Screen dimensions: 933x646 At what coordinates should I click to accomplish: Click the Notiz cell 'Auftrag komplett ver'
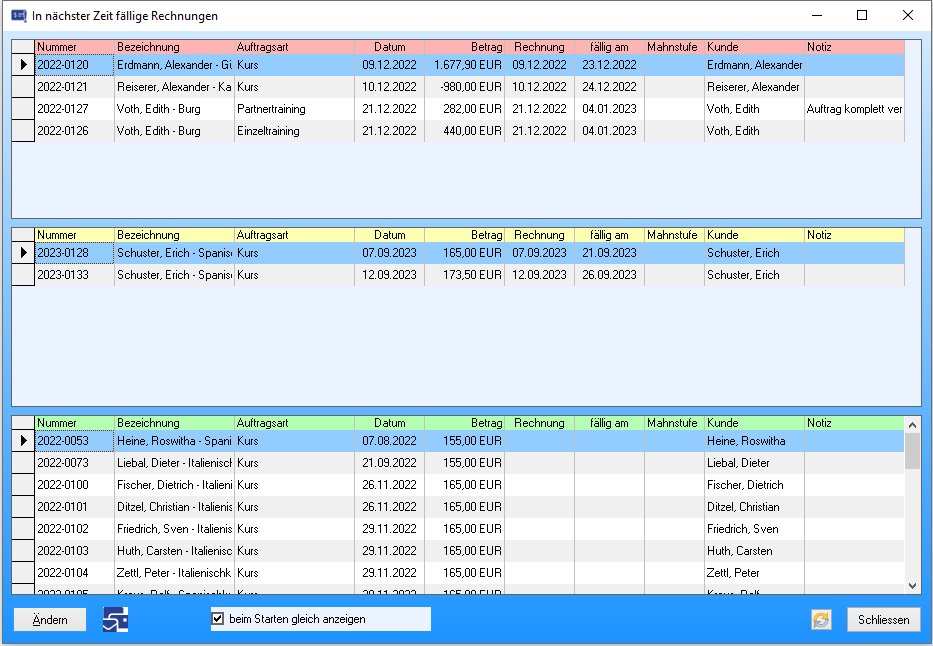(854, 109)
